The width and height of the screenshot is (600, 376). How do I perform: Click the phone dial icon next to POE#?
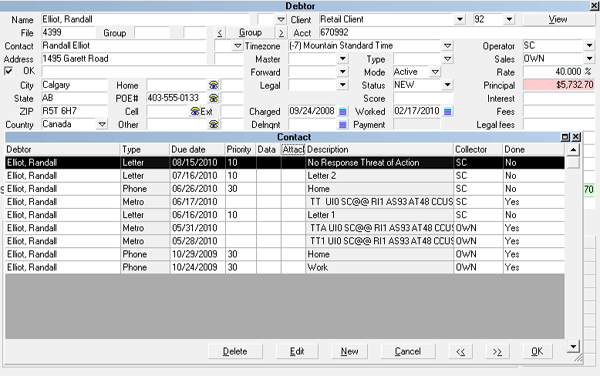[x=214, y=98]
